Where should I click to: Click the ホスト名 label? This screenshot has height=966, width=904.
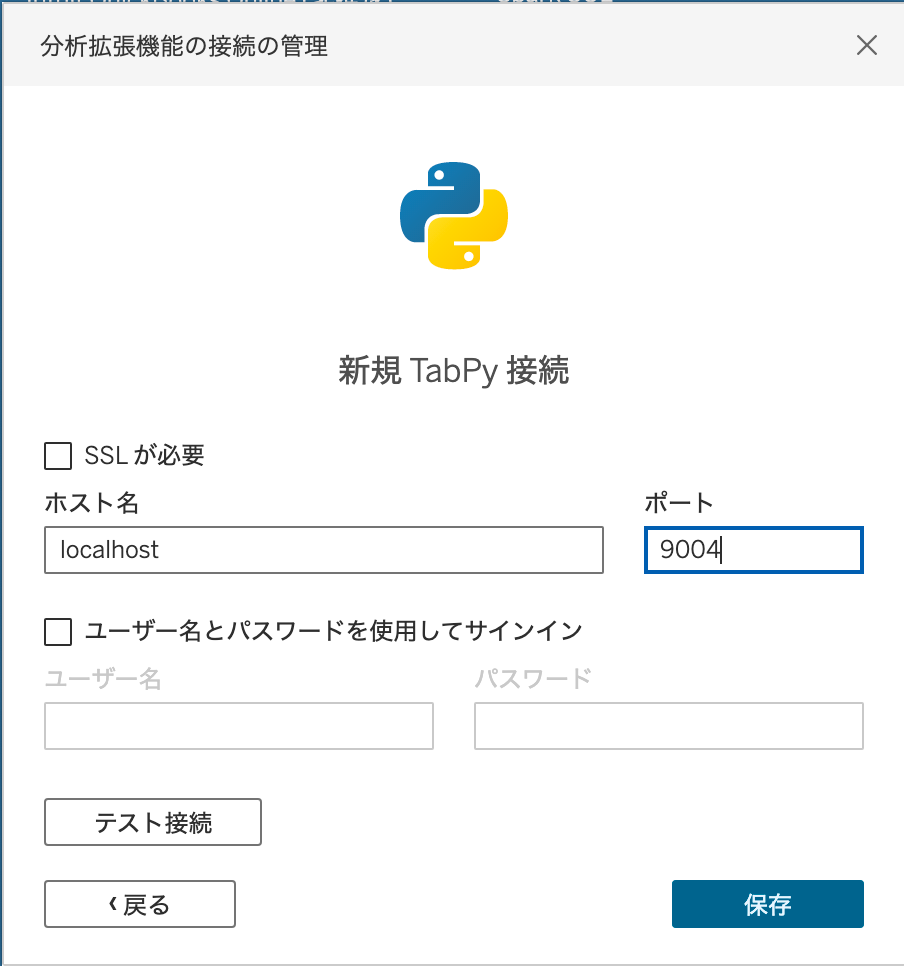point(92,503)
